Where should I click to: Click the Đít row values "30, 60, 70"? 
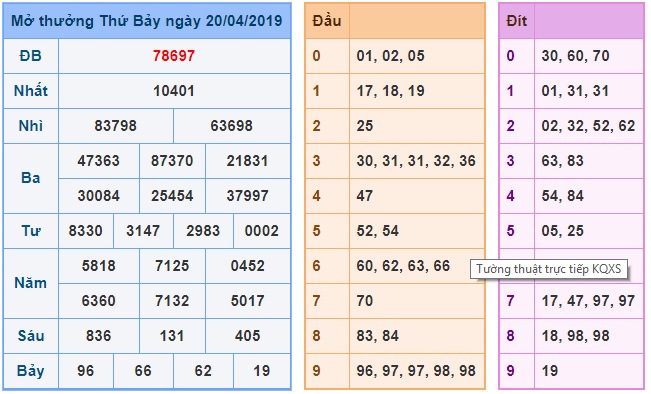(x=575, y=56)
